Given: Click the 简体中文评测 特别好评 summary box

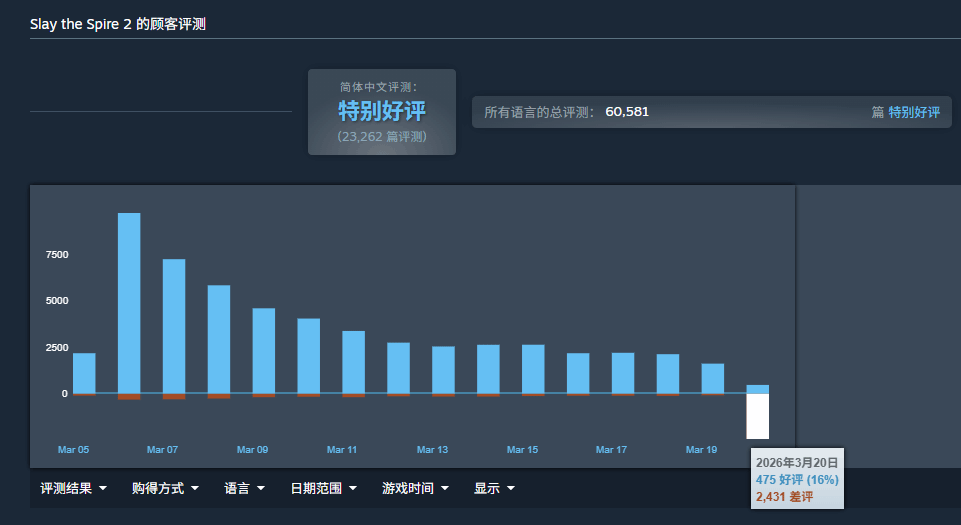Looking at the screenshot, I should [x=382, y=112].
